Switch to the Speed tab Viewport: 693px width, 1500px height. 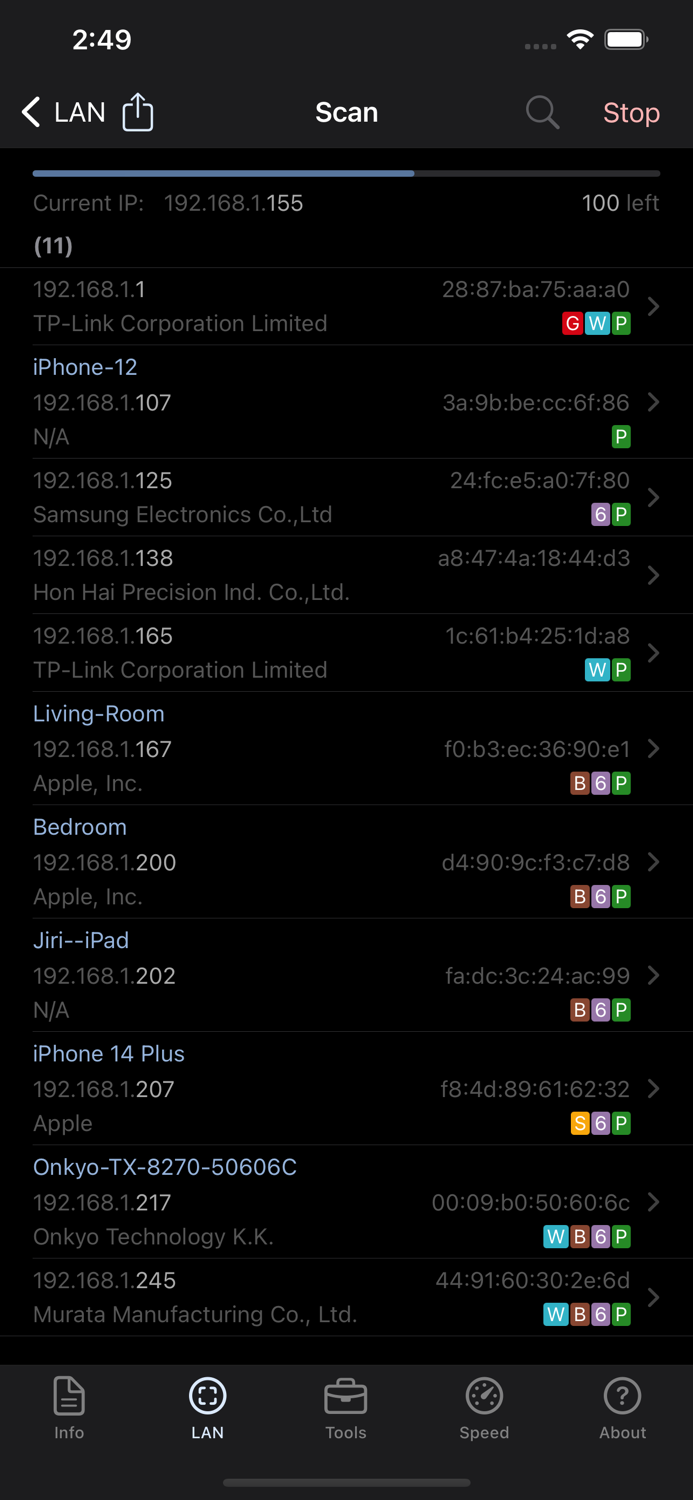484,1408
